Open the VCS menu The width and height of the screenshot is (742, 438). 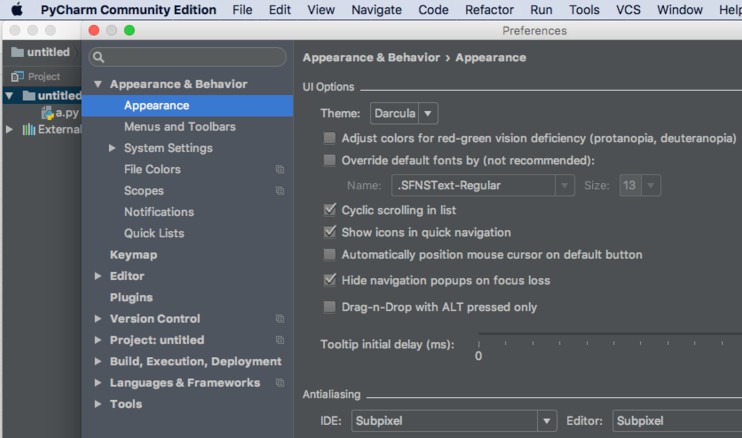[x=628, y=9]
